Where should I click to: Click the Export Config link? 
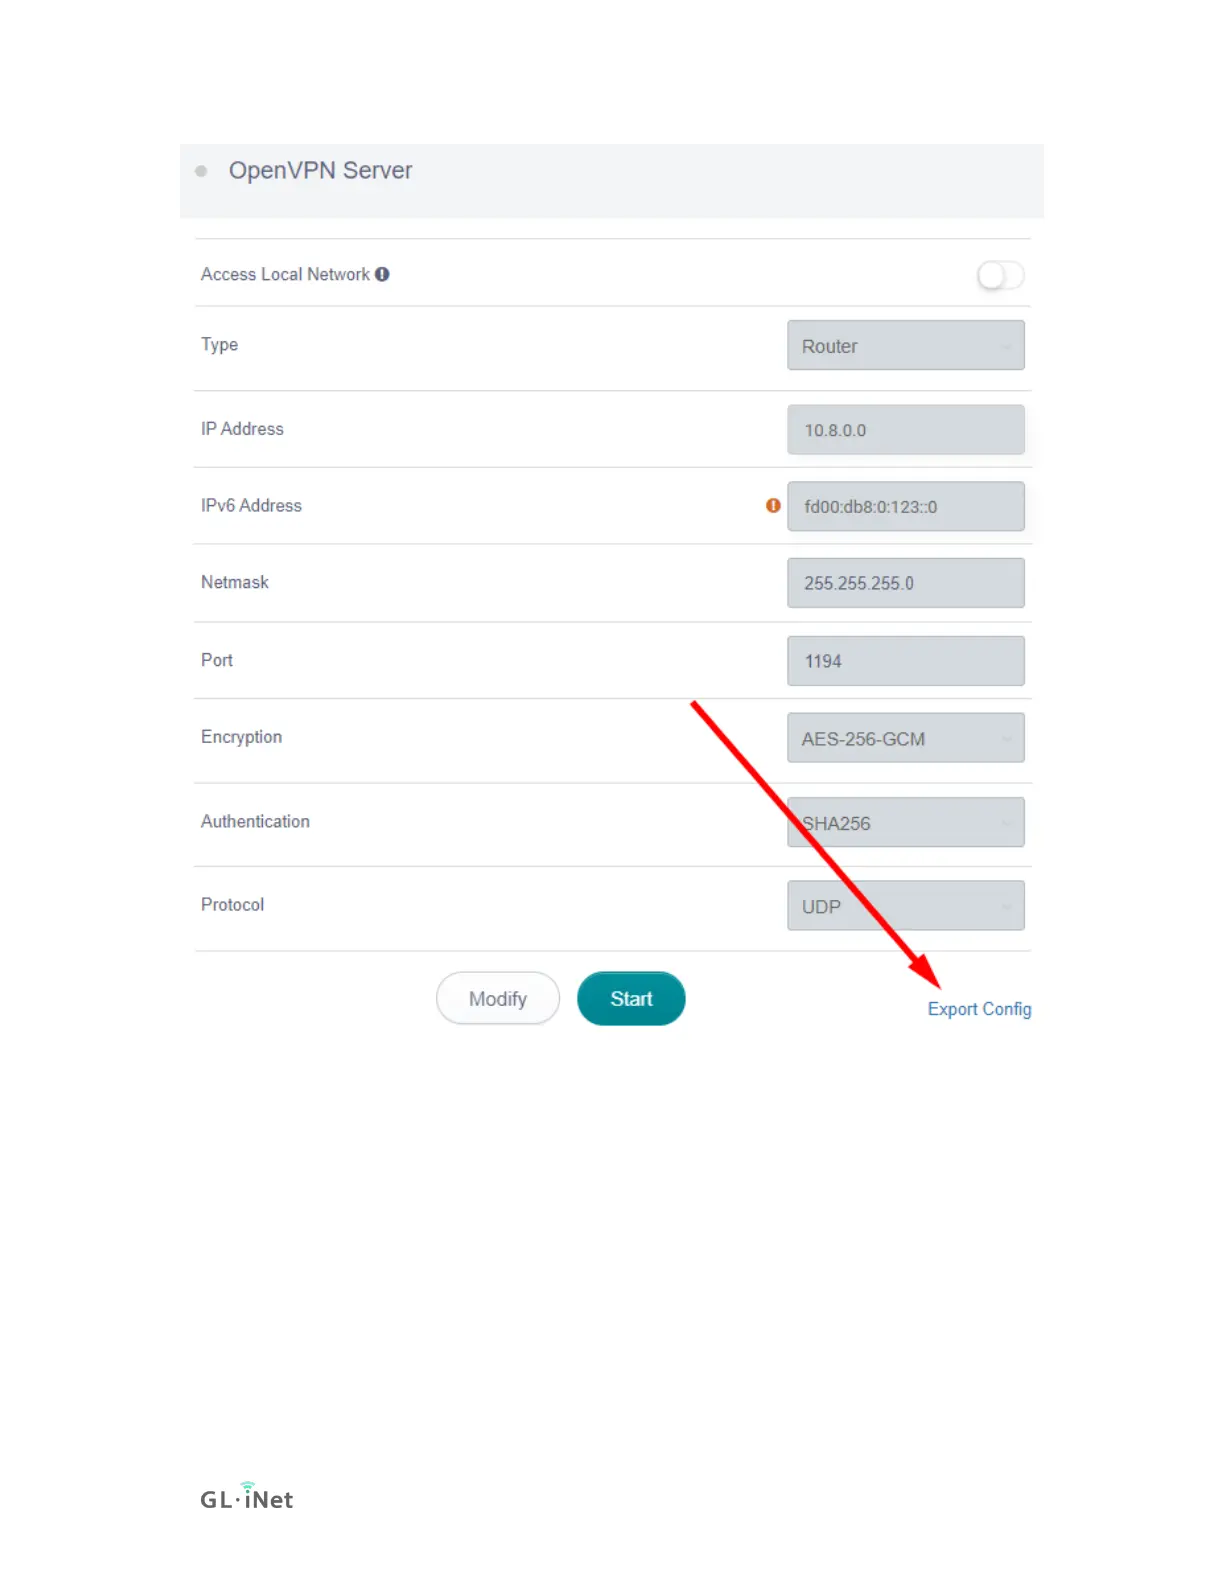(x=979, y=1009)
